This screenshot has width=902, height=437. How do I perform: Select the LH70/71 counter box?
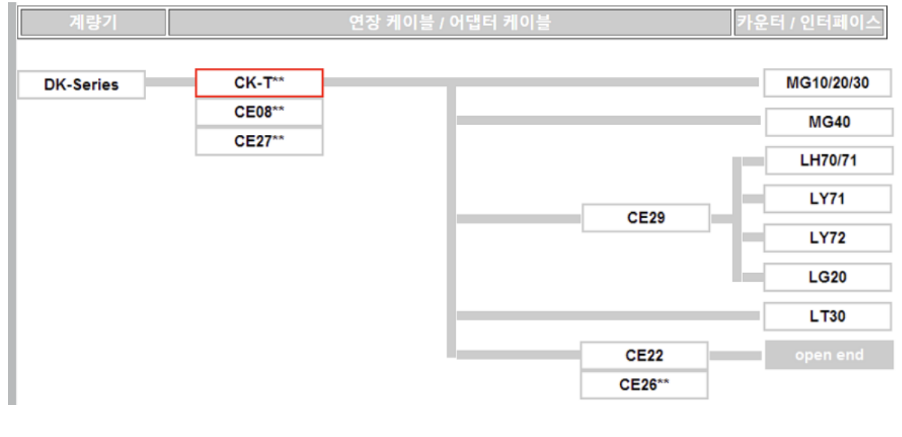(828, 160)
